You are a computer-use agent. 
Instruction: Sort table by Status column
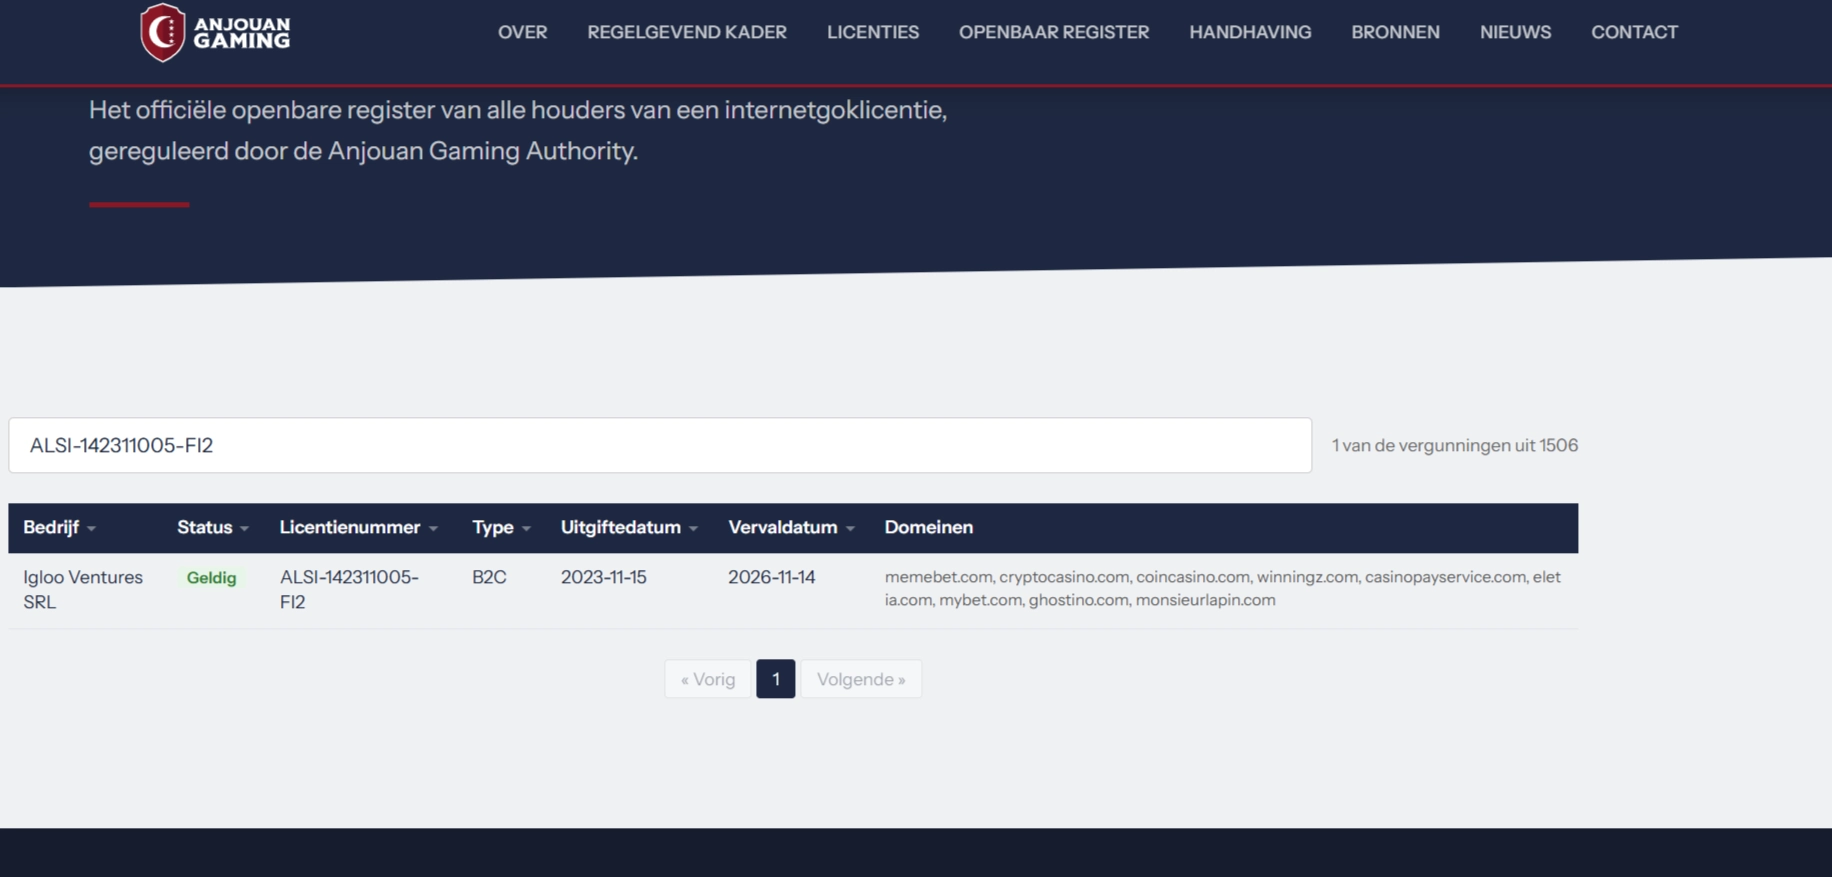[212, 527]
